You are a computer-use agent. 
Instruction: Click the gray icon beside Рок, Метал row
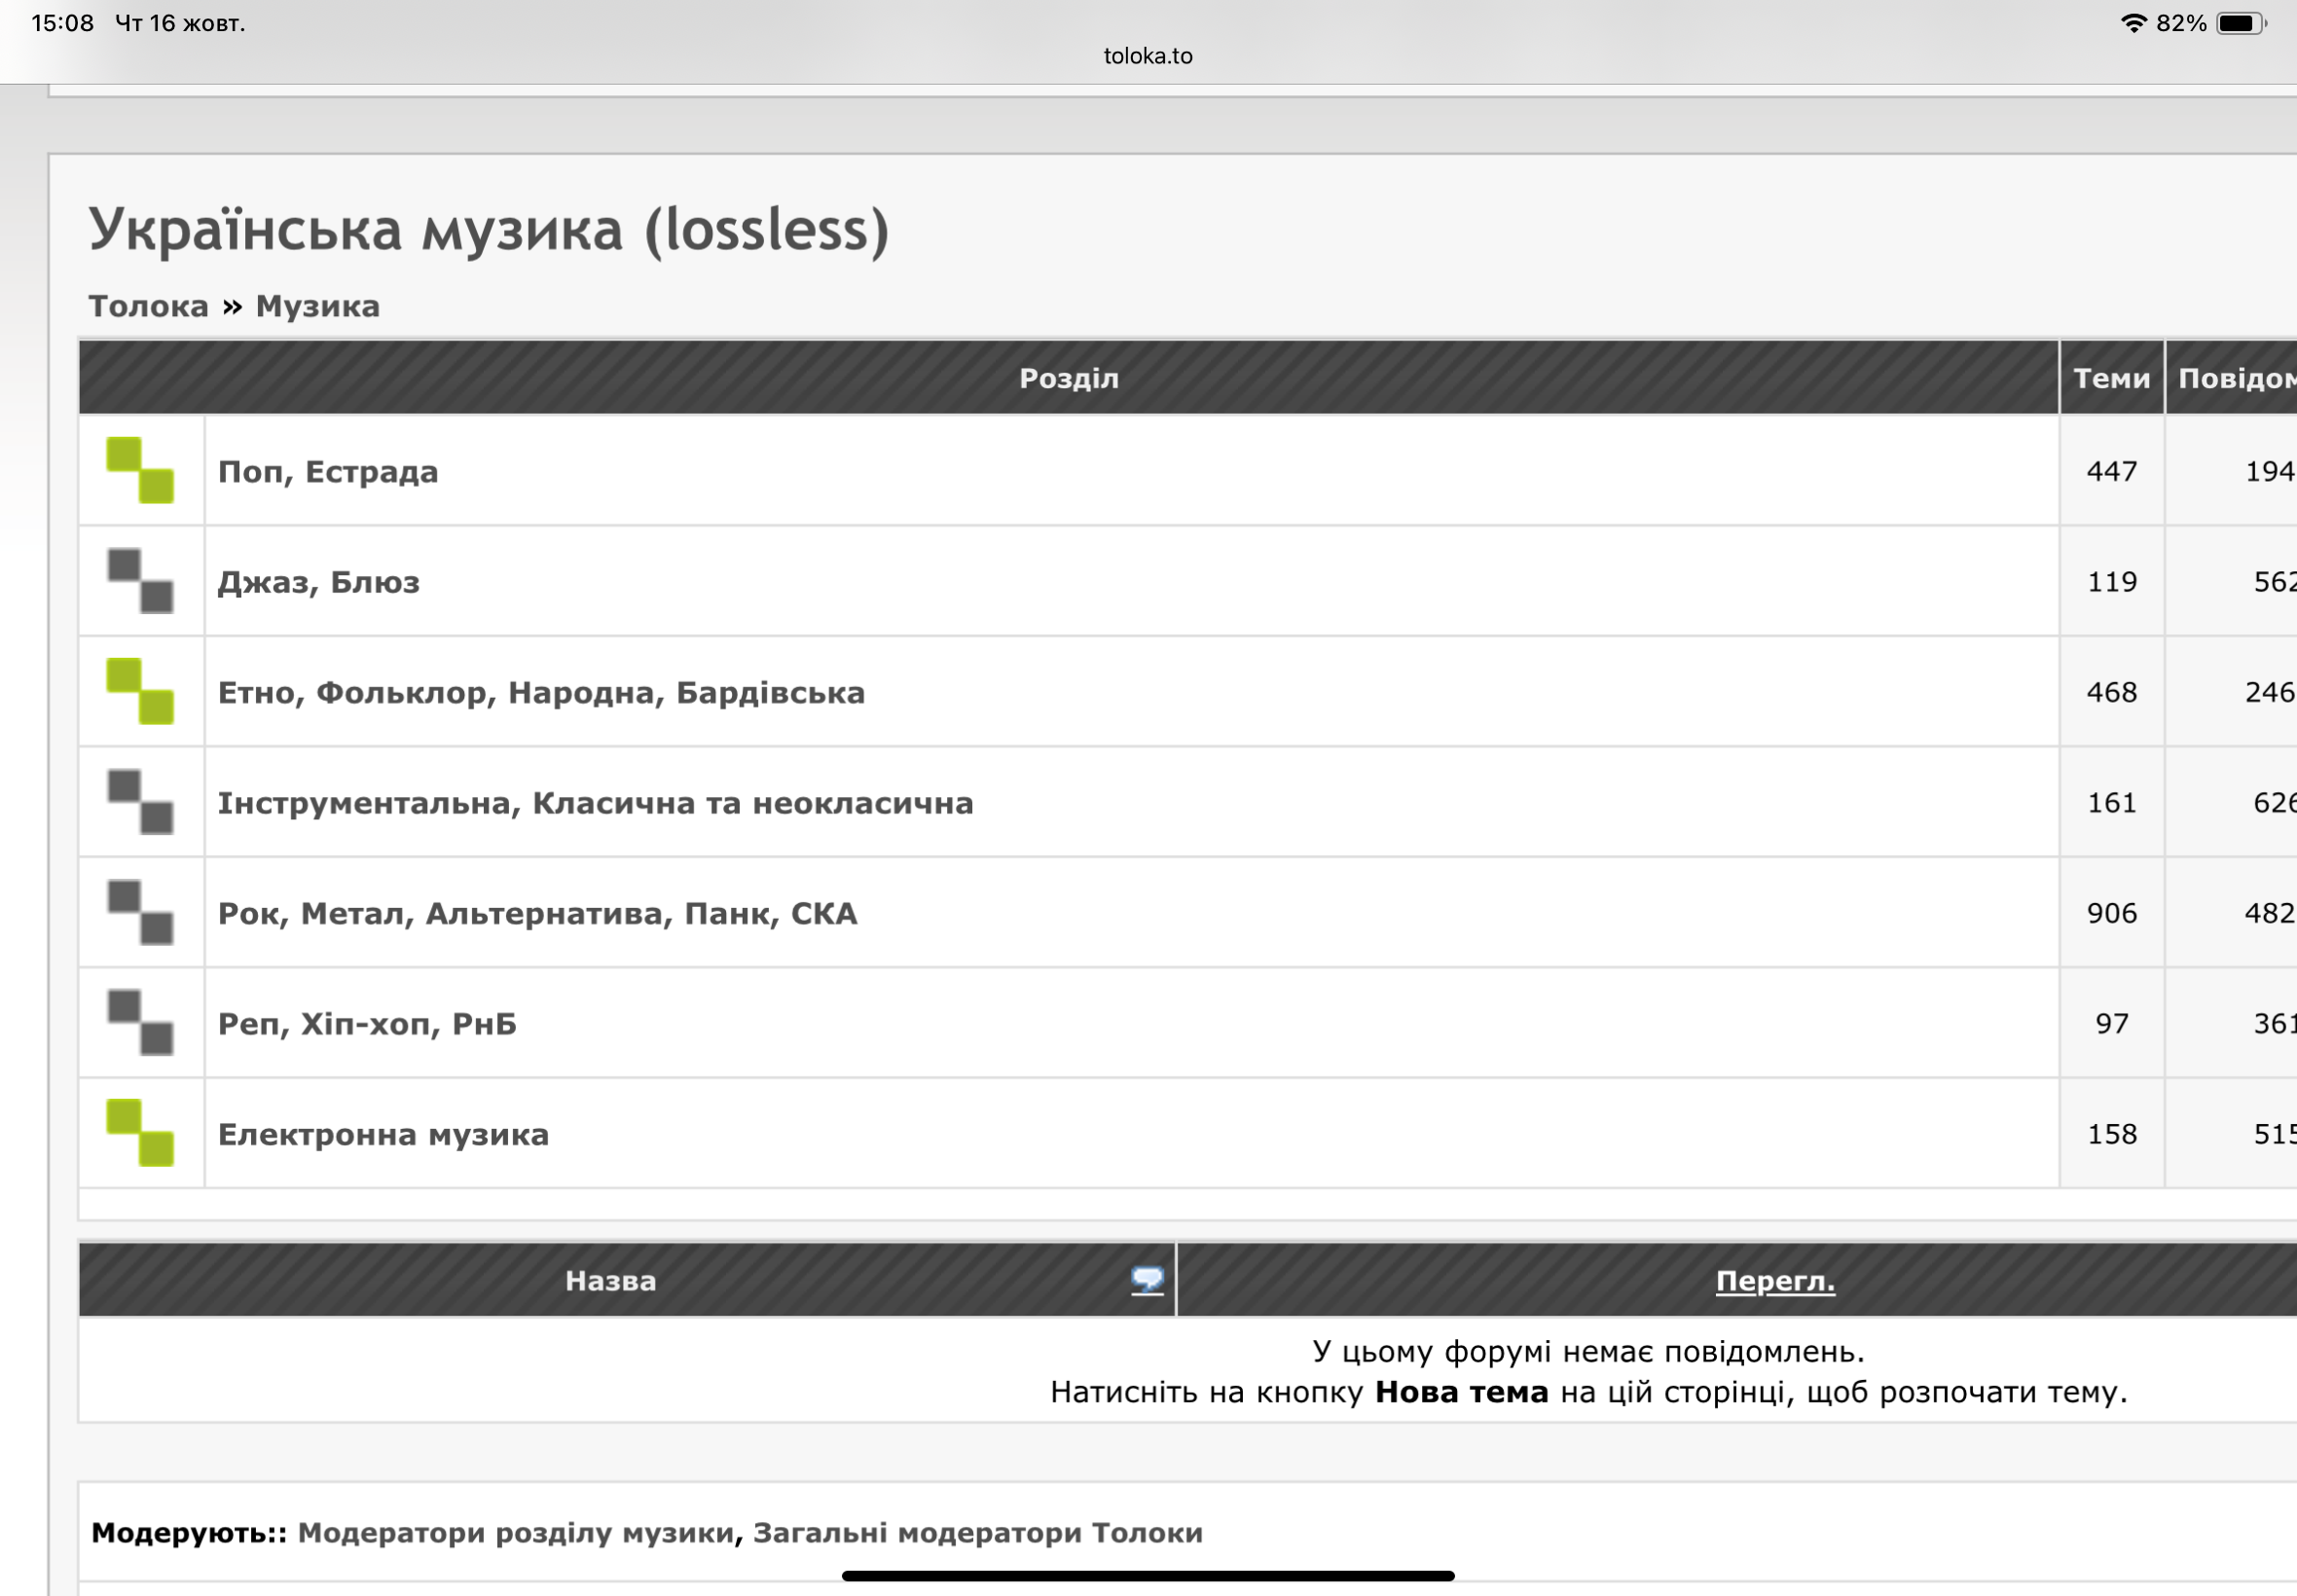coord(140,912)
